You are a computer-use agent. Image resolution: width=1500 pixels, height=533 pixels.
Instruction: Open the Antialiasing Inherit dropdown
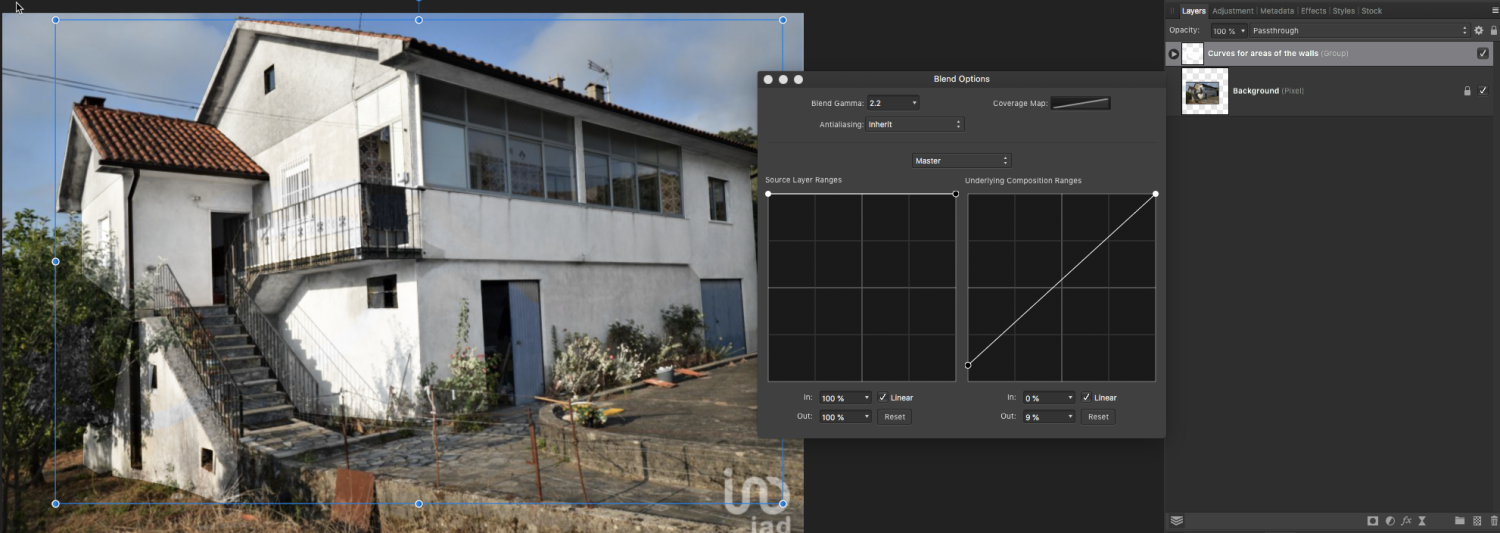click(915, 125)
